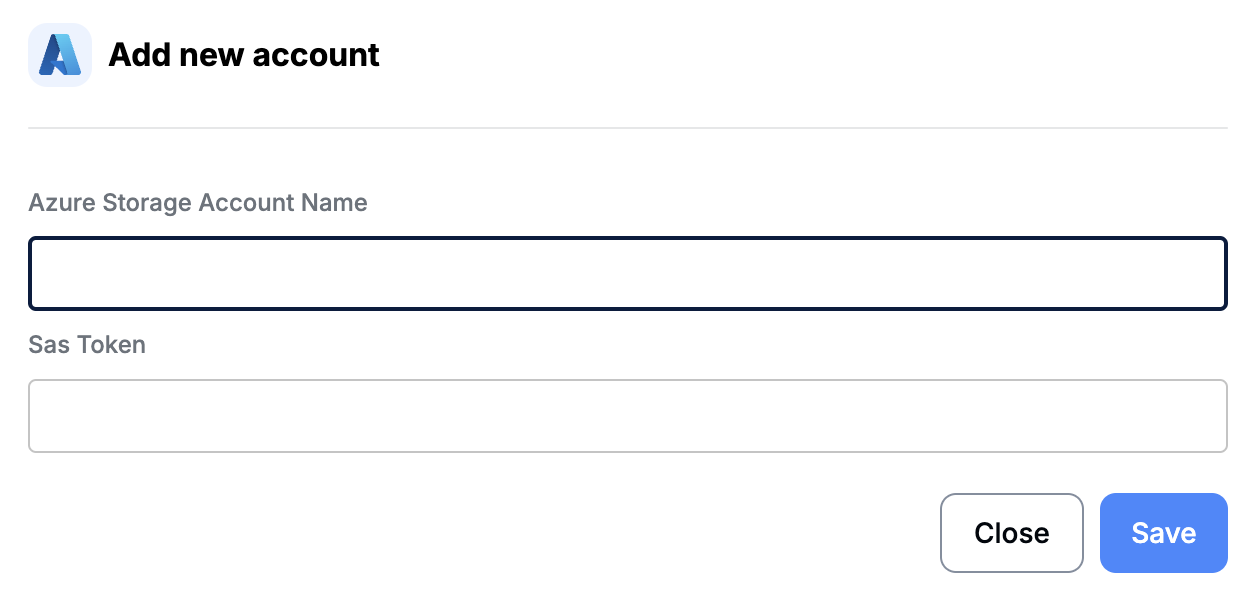This screenshot has width=1252, height=592.
Task: Click the "Azure Storage Account Name" label
Action: click(198, 203)
